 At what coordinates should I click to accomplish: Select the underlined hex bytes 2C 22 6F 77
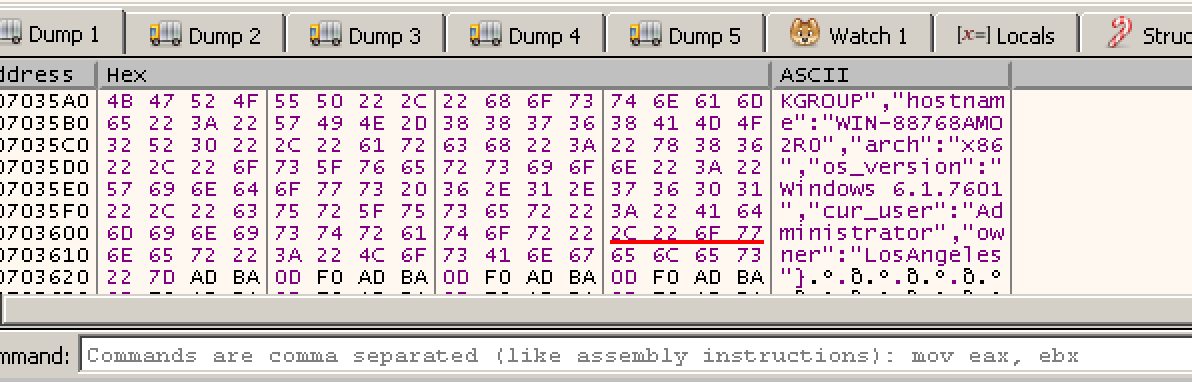686,232
